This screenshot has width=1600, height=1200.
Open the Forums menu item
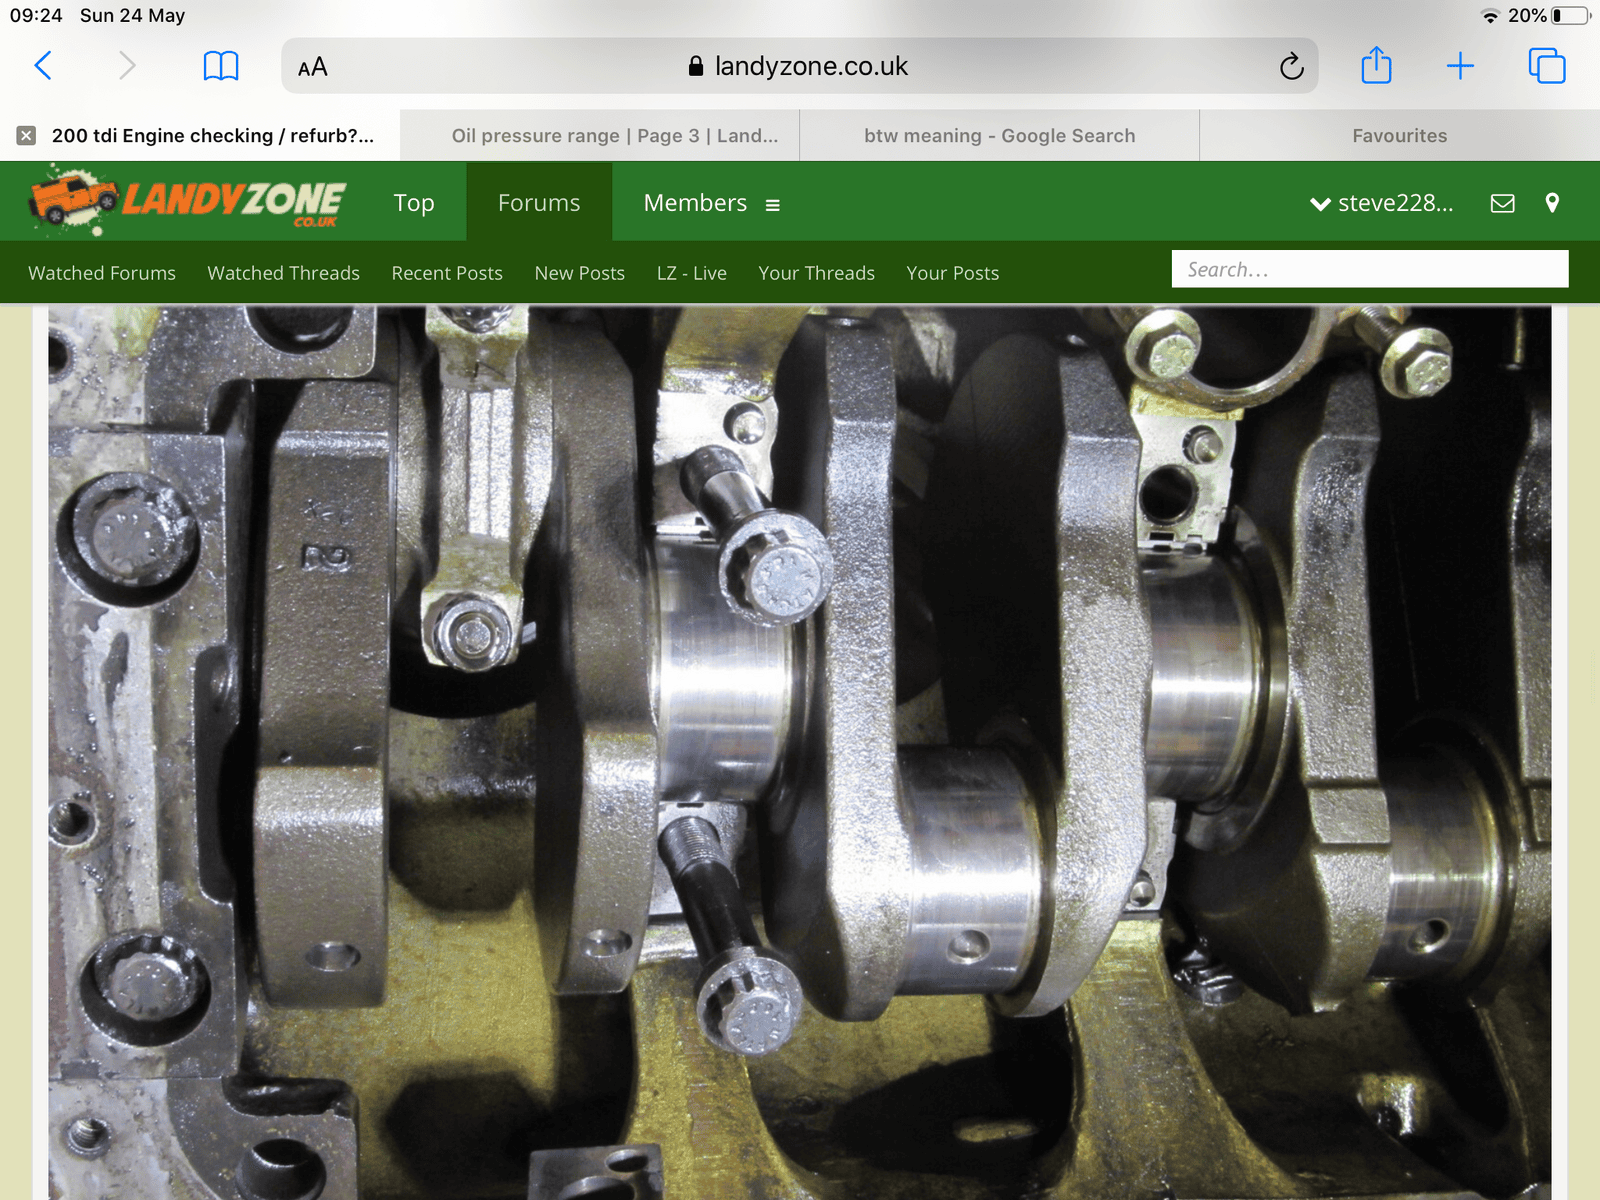(x=539, y=203)
